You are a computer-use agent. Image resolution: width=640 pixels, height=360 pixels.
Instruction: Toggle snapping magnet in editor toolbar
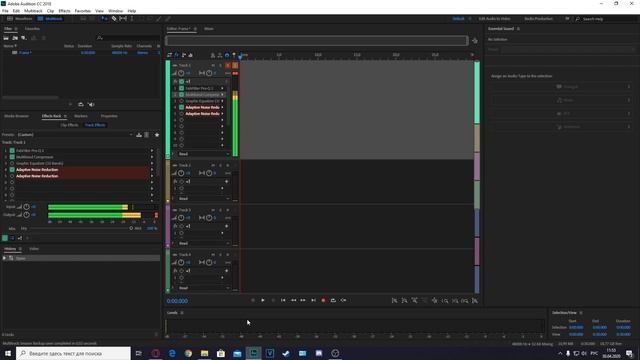227,55
